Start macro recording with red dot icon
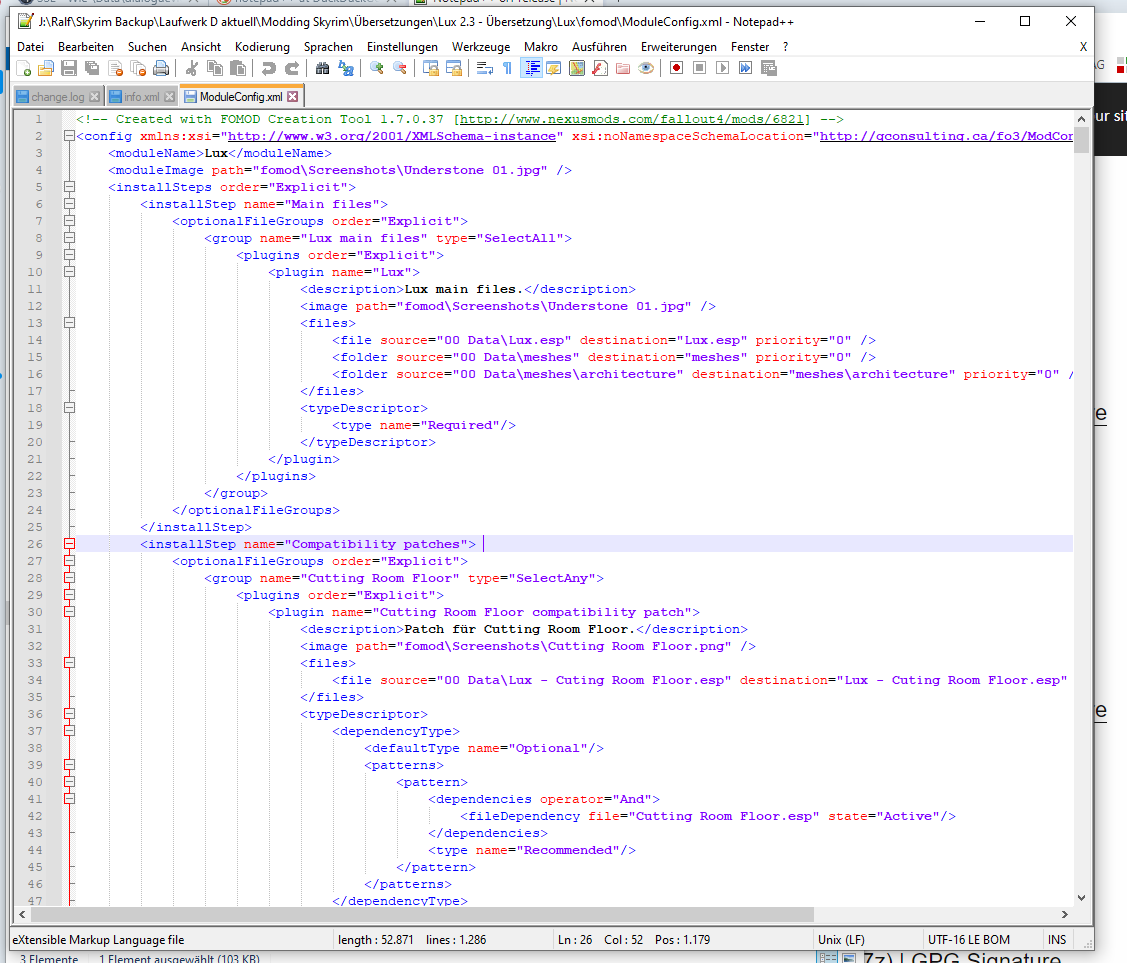Image resolution: width=1127 pixels, height=963 pixels. coord(676,68)
